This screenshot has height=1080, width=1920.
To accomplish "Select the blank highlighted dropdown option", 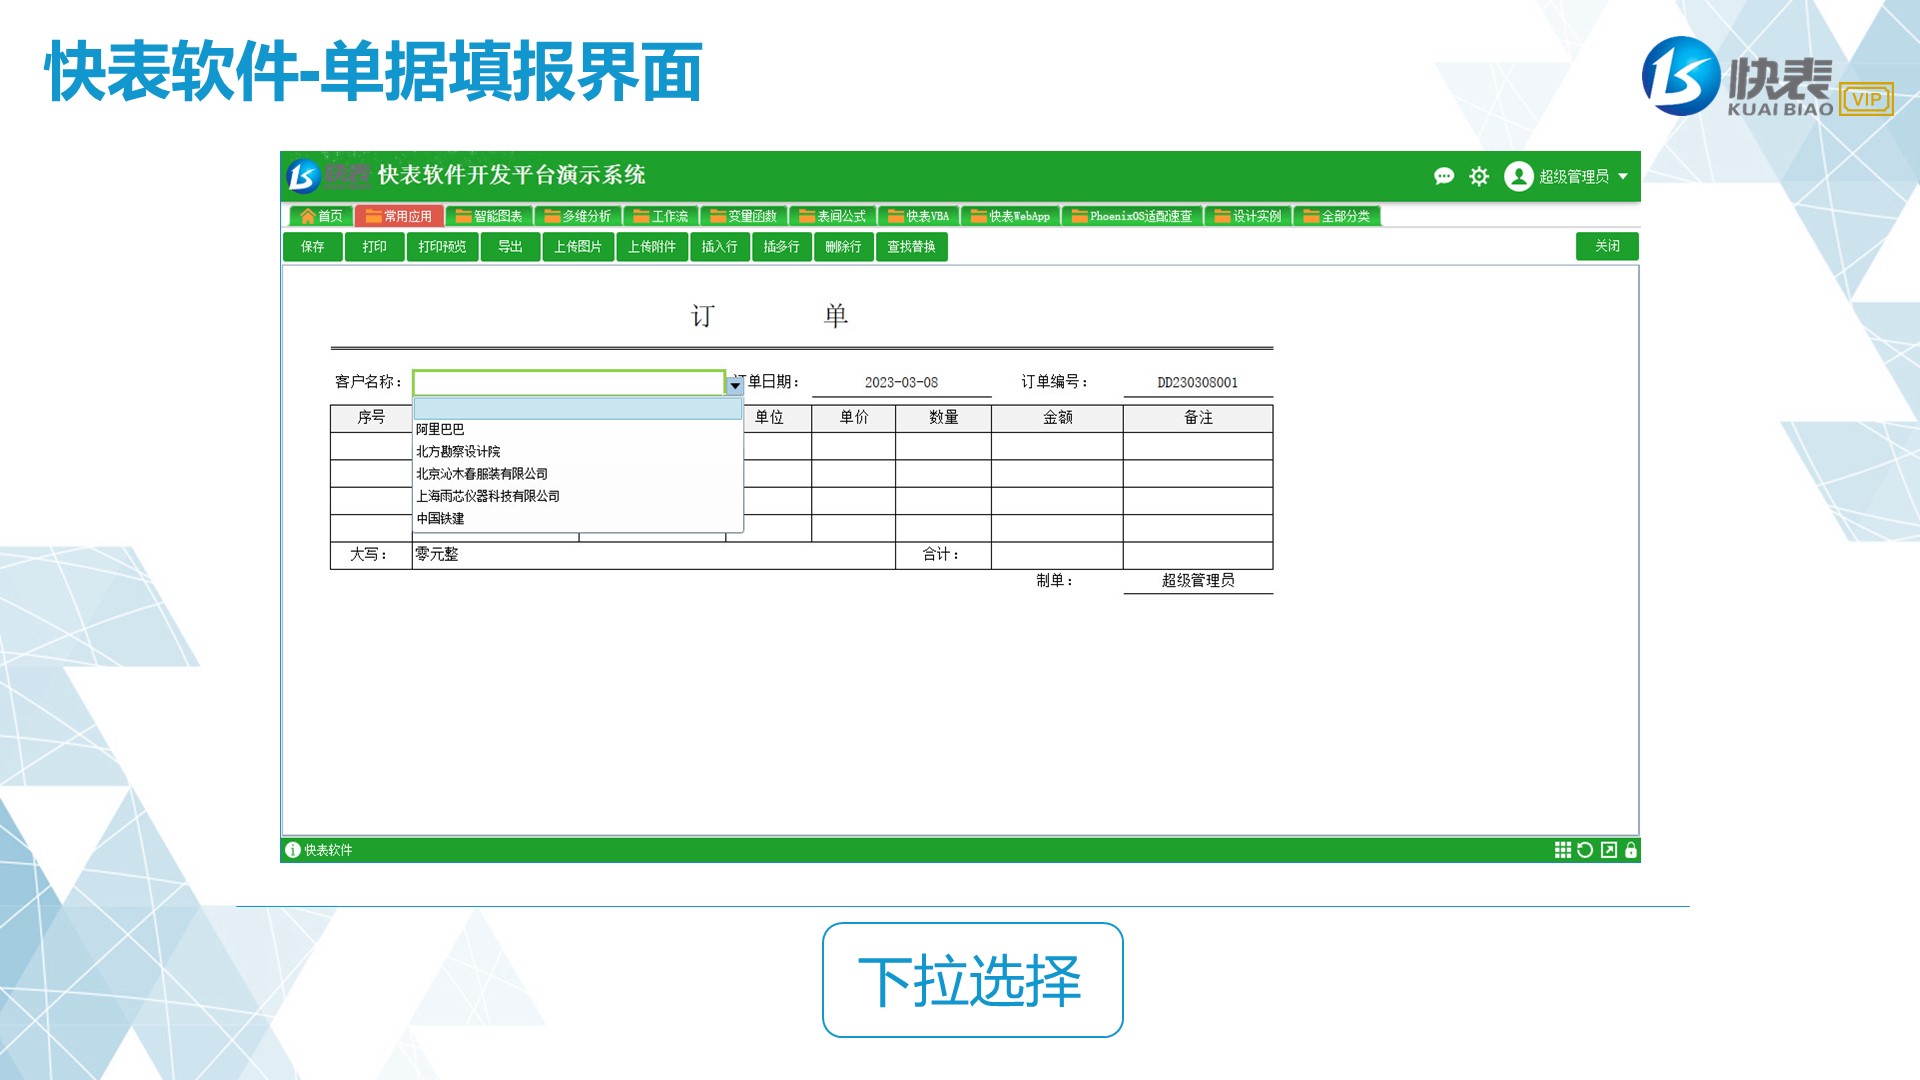I will (x=578, y=408).
